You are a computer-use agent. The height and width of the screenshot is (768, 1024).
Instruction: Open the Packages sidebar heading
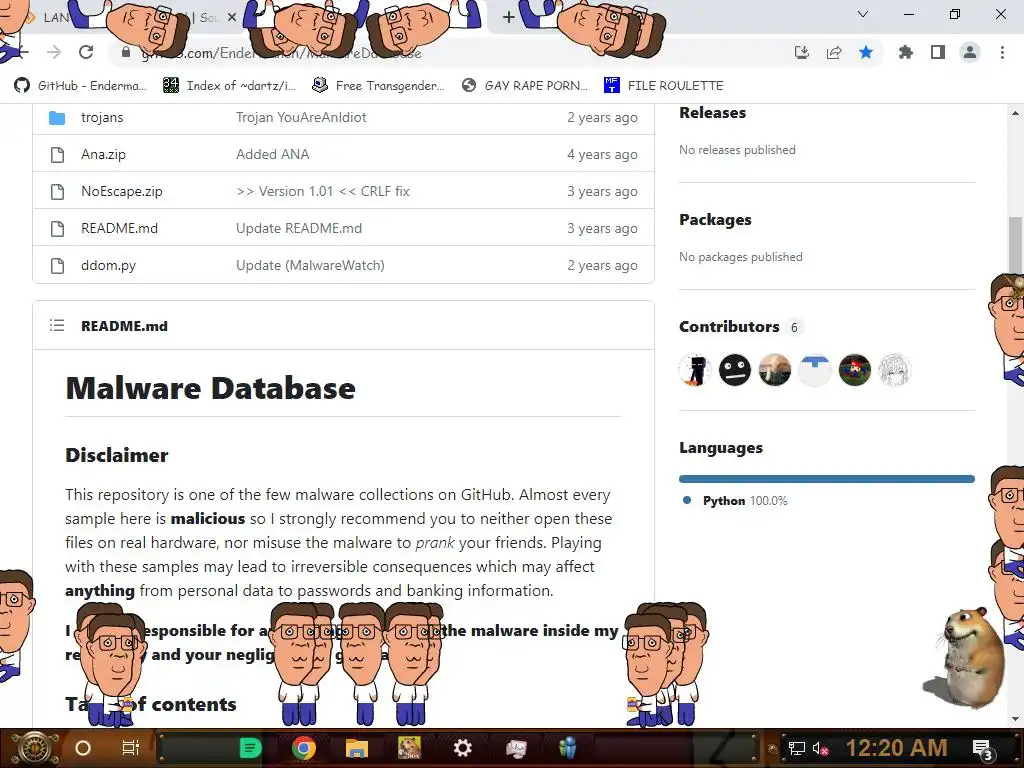tap(715, 219)
